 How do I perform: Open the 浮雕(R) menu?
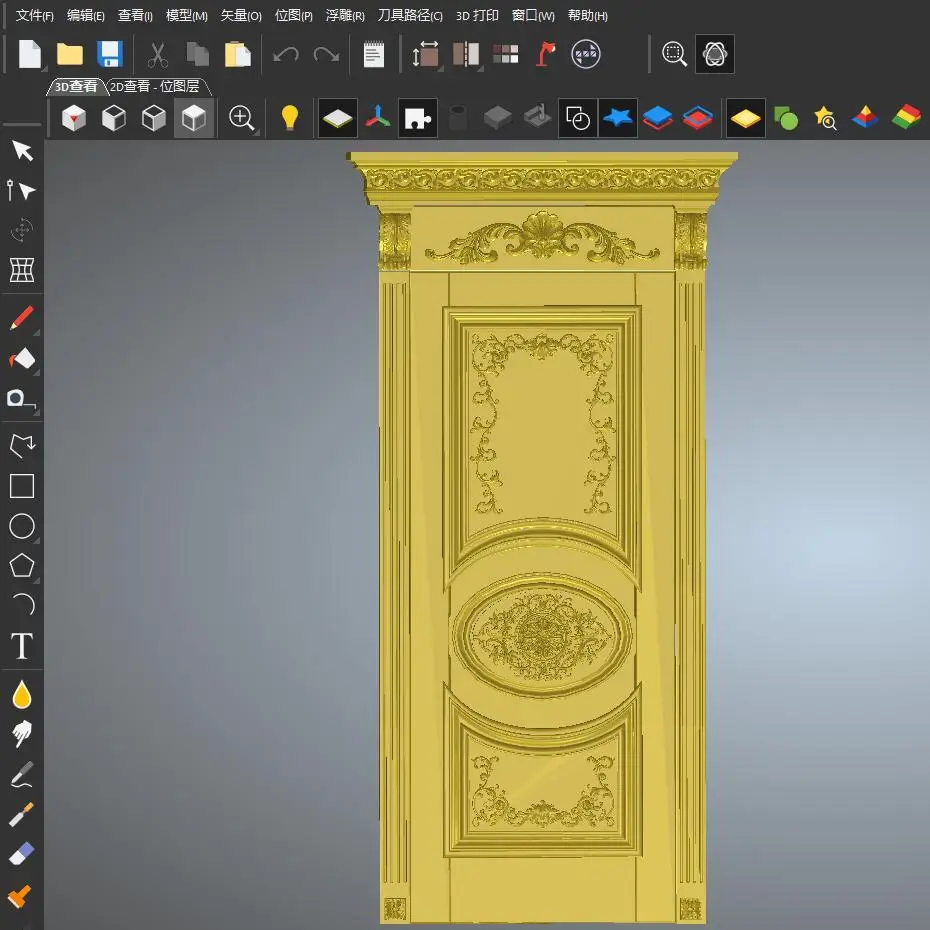coord(345,15)
